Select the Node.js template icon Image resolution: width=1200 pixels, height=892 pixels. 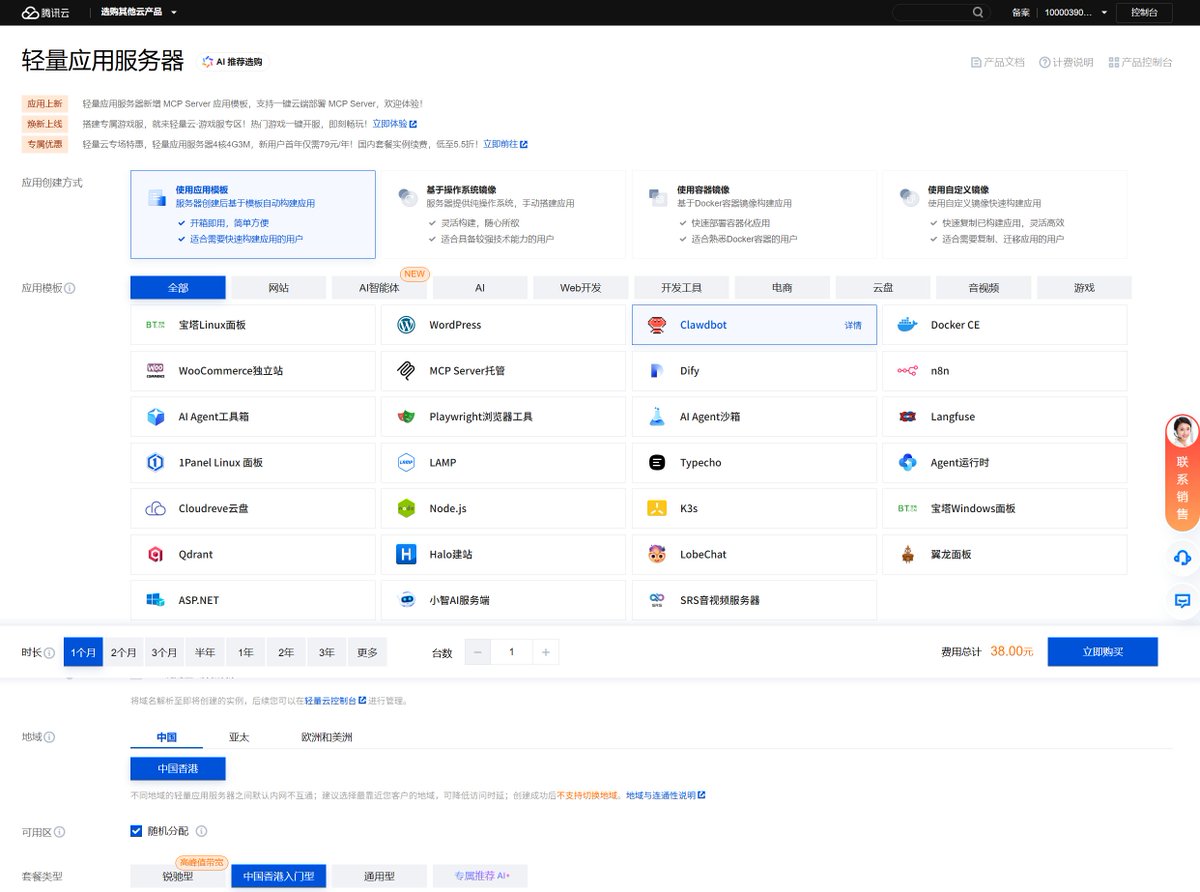pyautogui.click(x=406, y=509)
